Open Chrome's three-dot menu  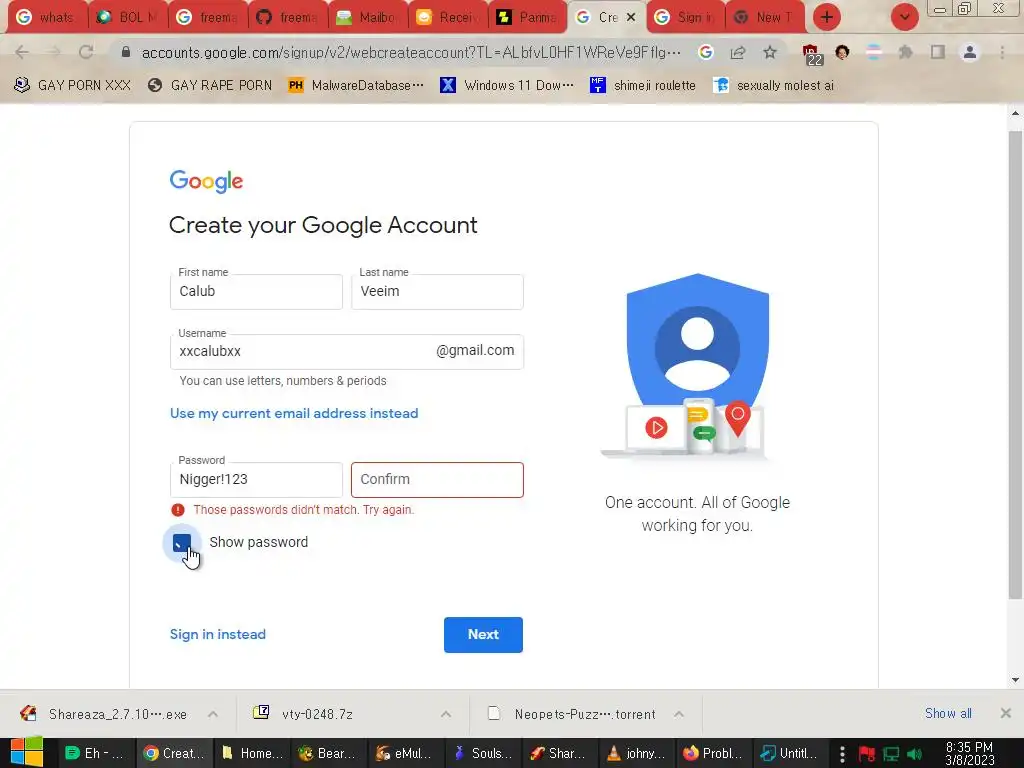pyautogui.click(x=1002, y=52)
